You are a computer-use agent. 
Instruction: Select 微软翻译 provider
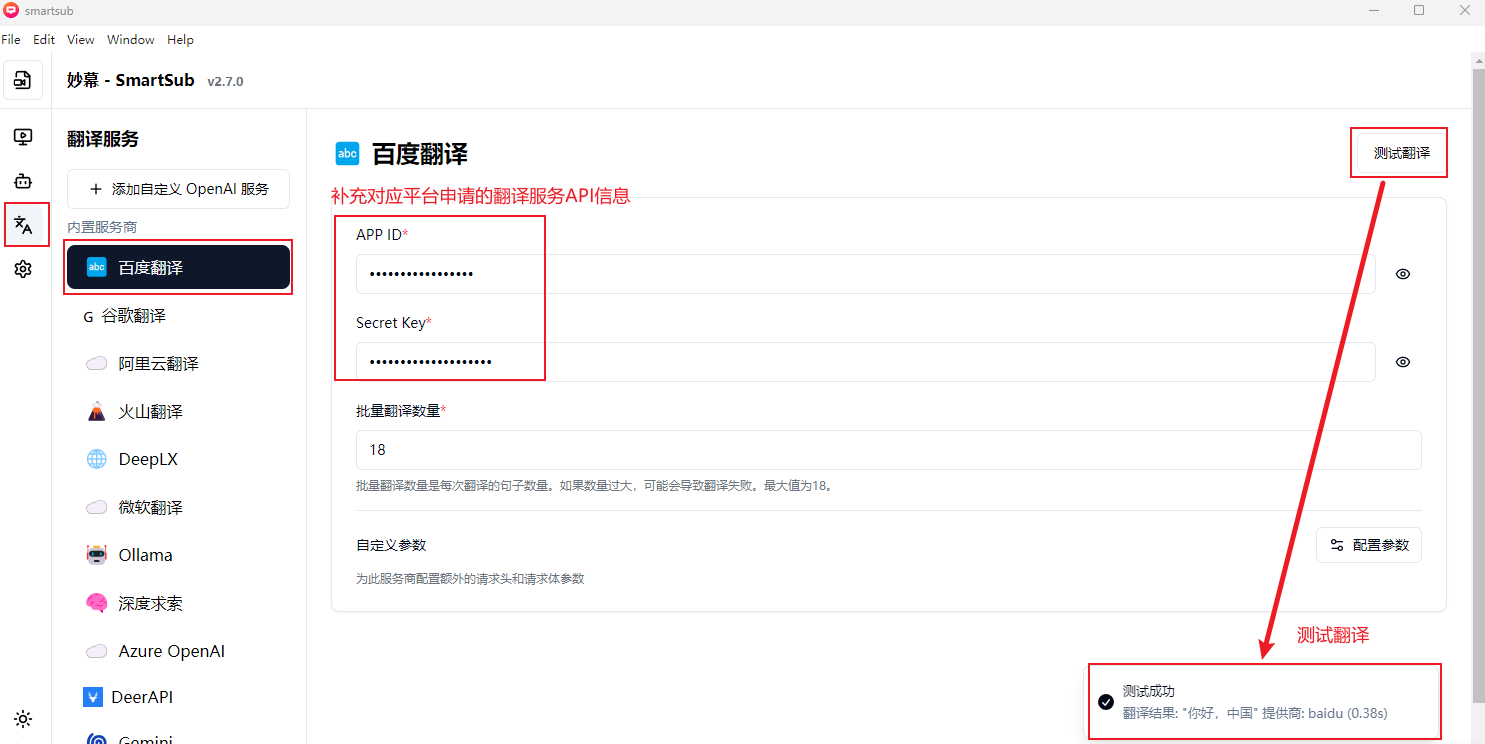point(178,507)
